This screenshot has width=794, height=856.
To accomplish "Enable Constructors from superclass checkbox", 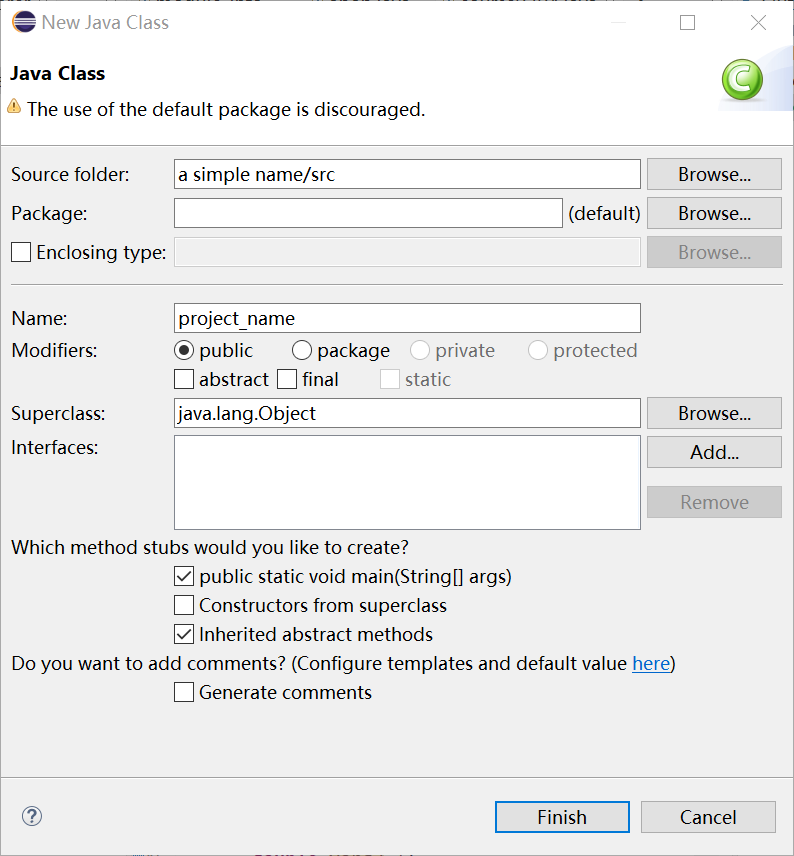I will 184,605.
